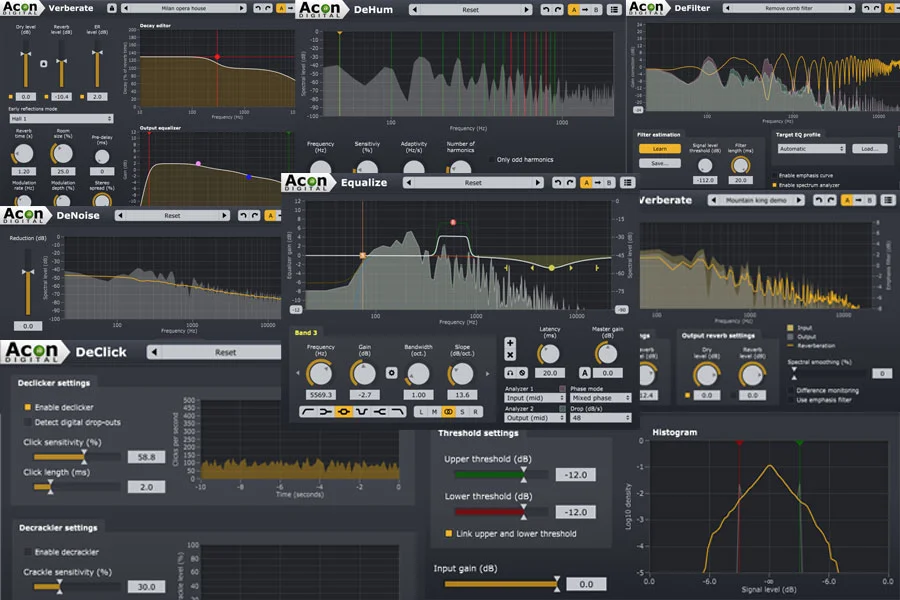The image size is (900, 600).
Task: Select the Band 3 tab
Action: (306, 332)
